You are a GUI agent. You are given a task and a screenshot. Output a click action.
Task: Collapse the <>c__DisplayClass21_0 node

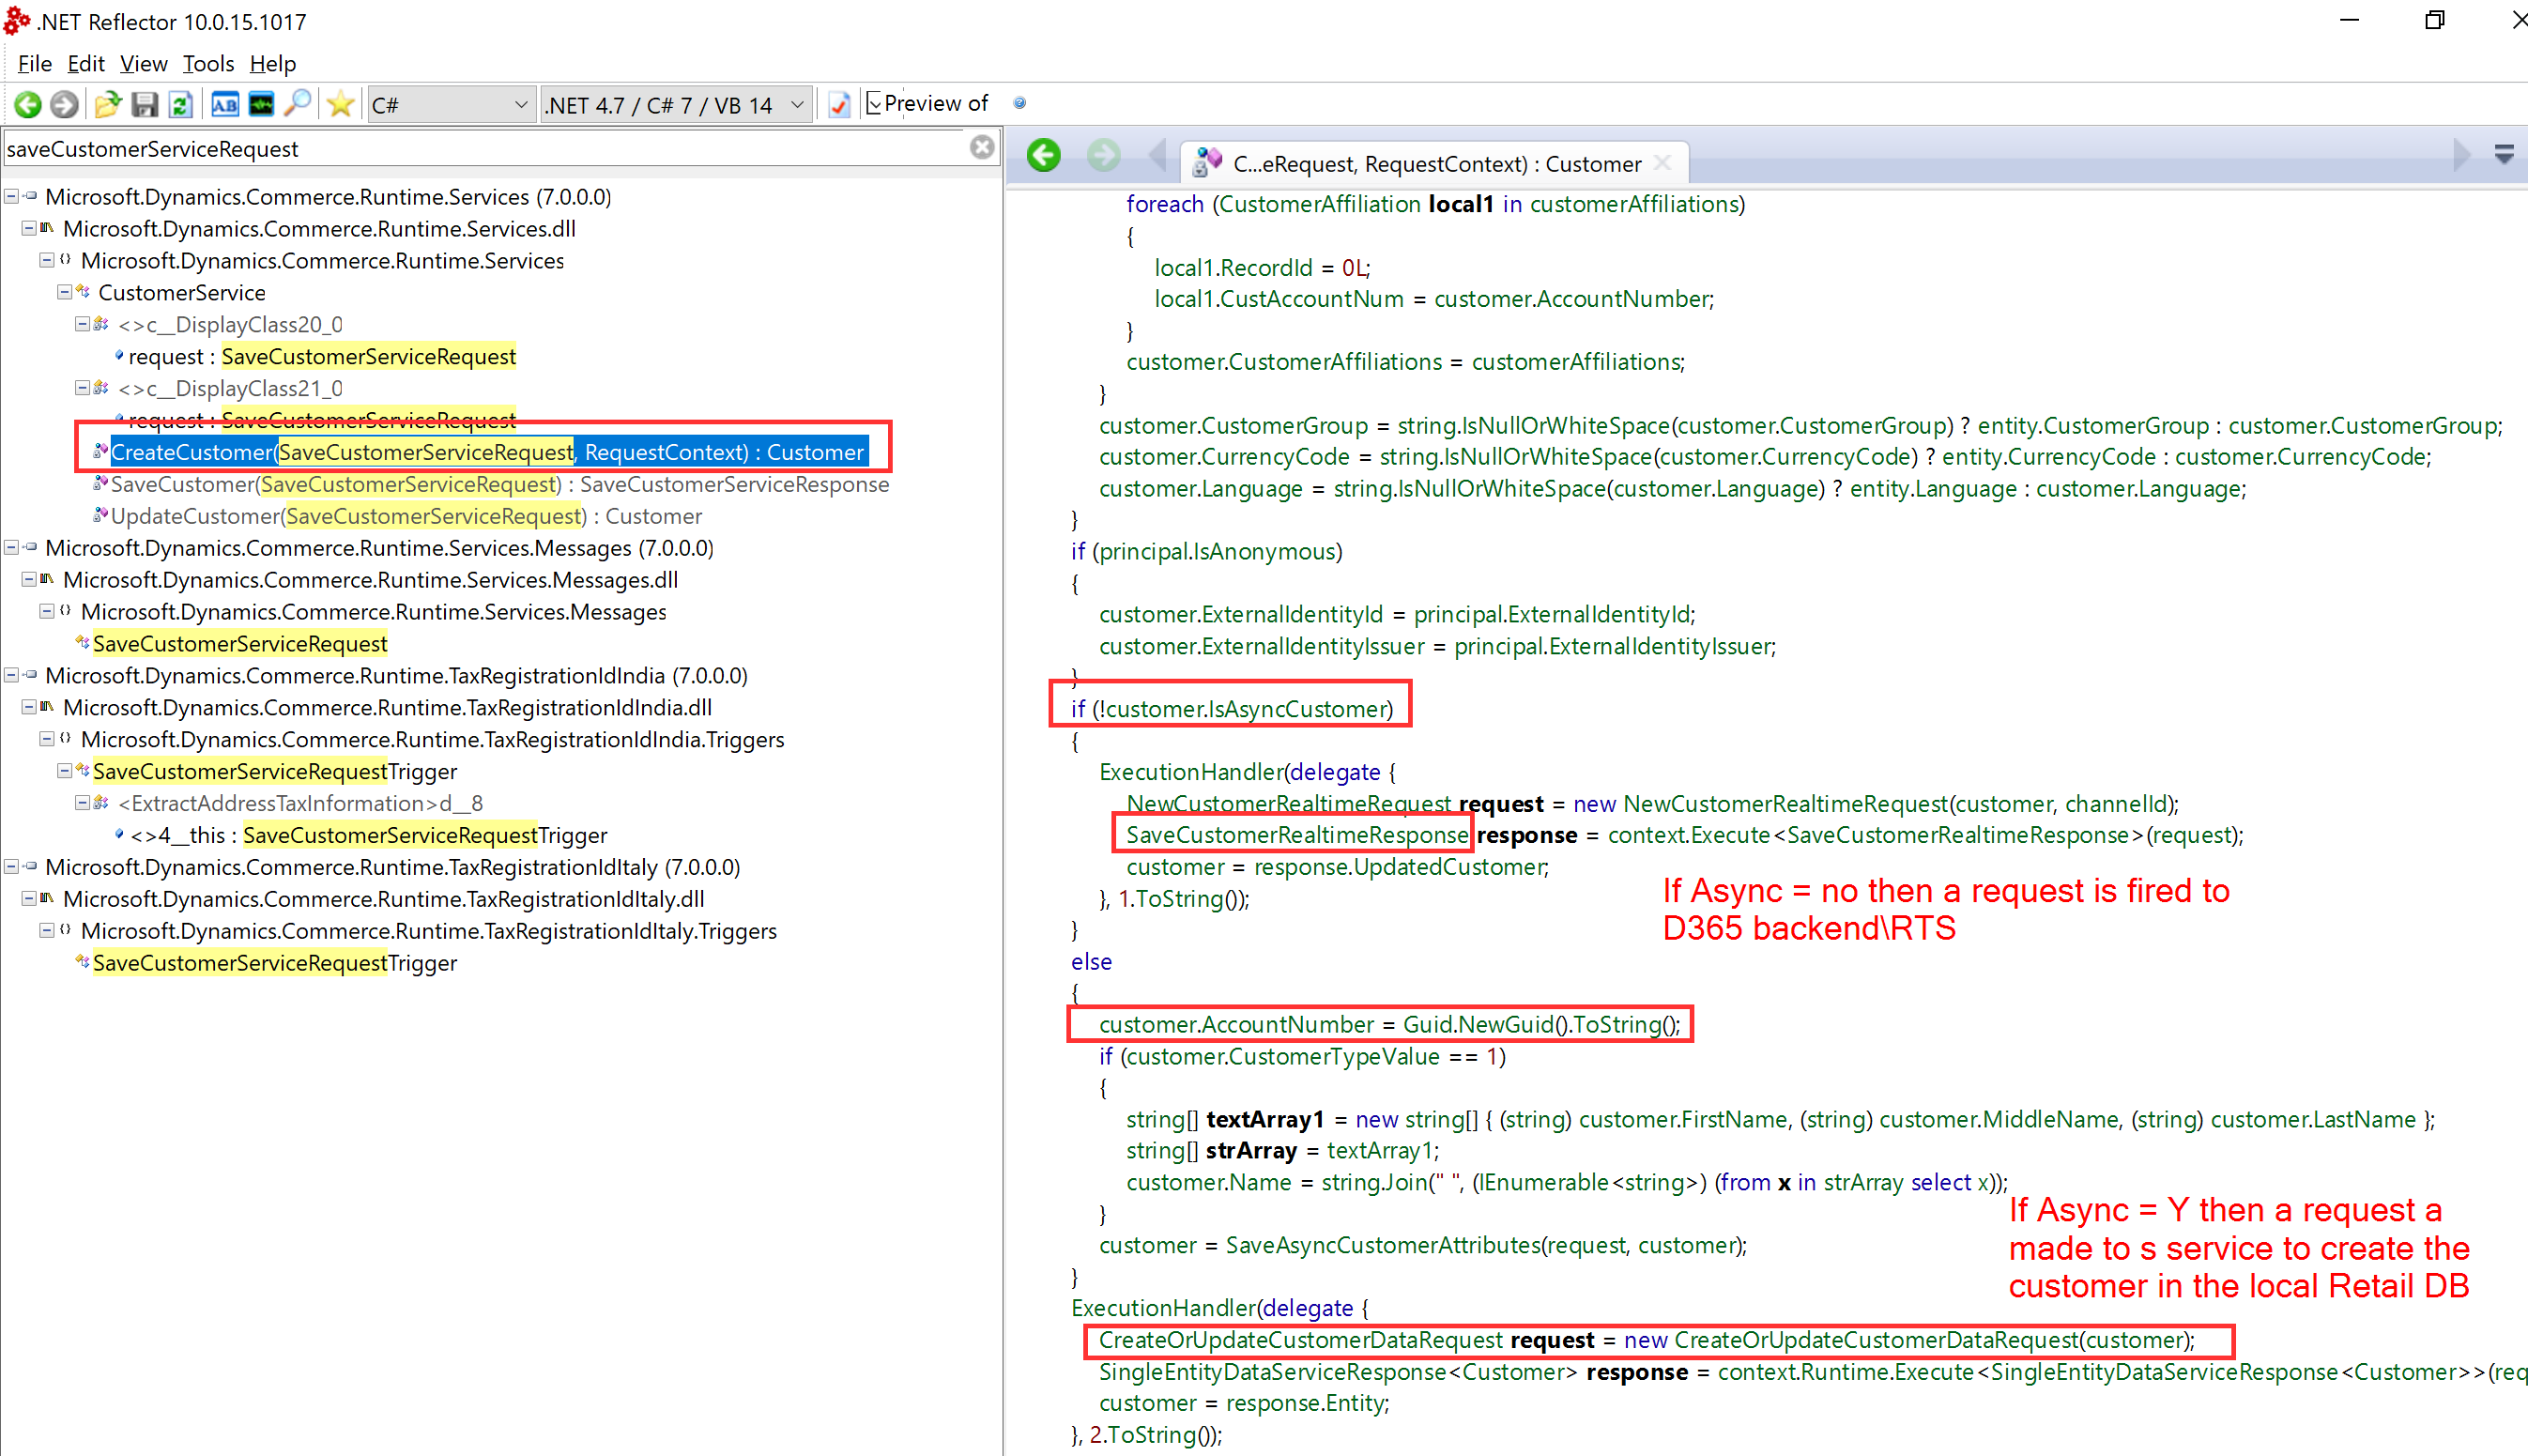[83, 388]
